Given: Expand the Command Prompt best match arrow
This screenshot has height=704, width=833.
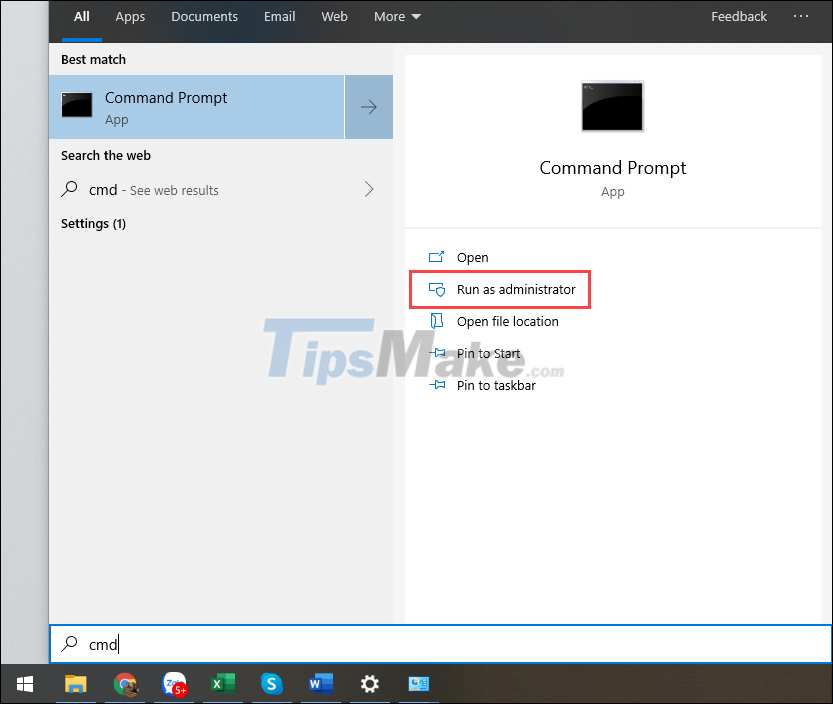Looking at the screenshot, I should (x=368, y=106).
